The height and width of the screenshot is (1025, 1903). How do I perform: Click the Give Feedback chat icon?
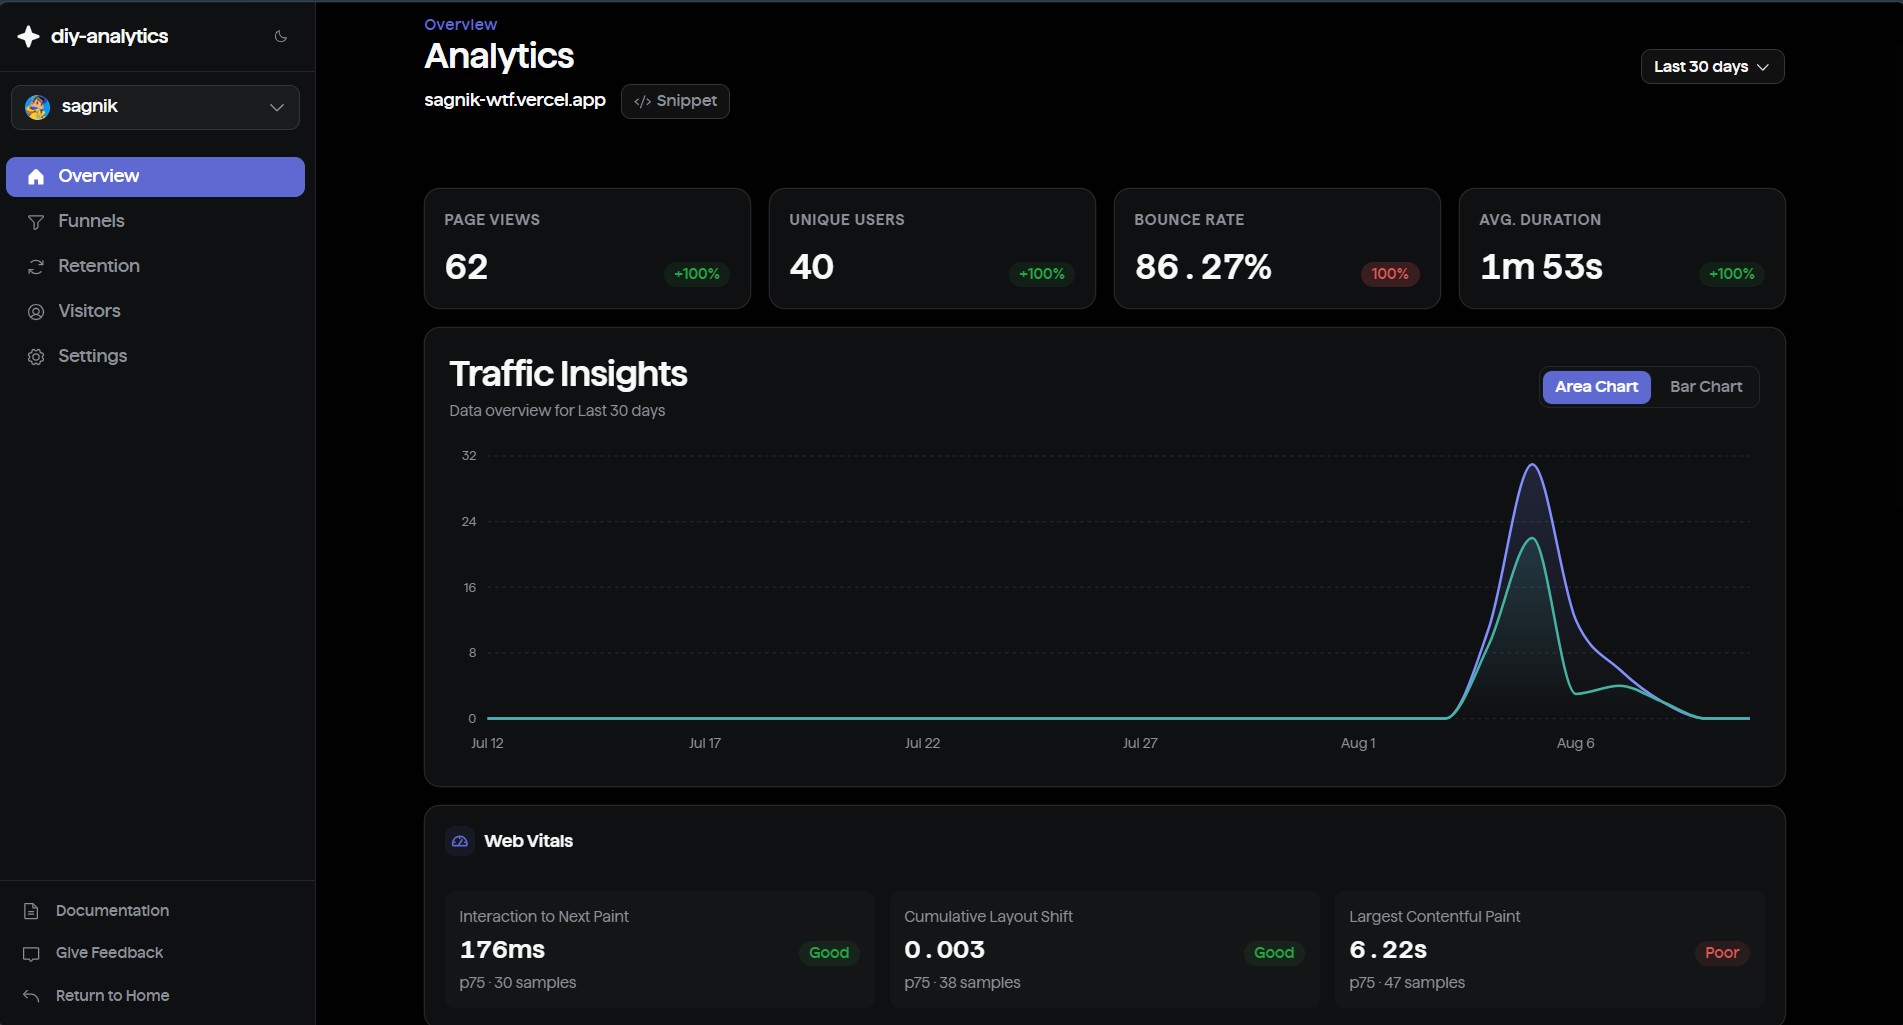(x=31, y=954)
